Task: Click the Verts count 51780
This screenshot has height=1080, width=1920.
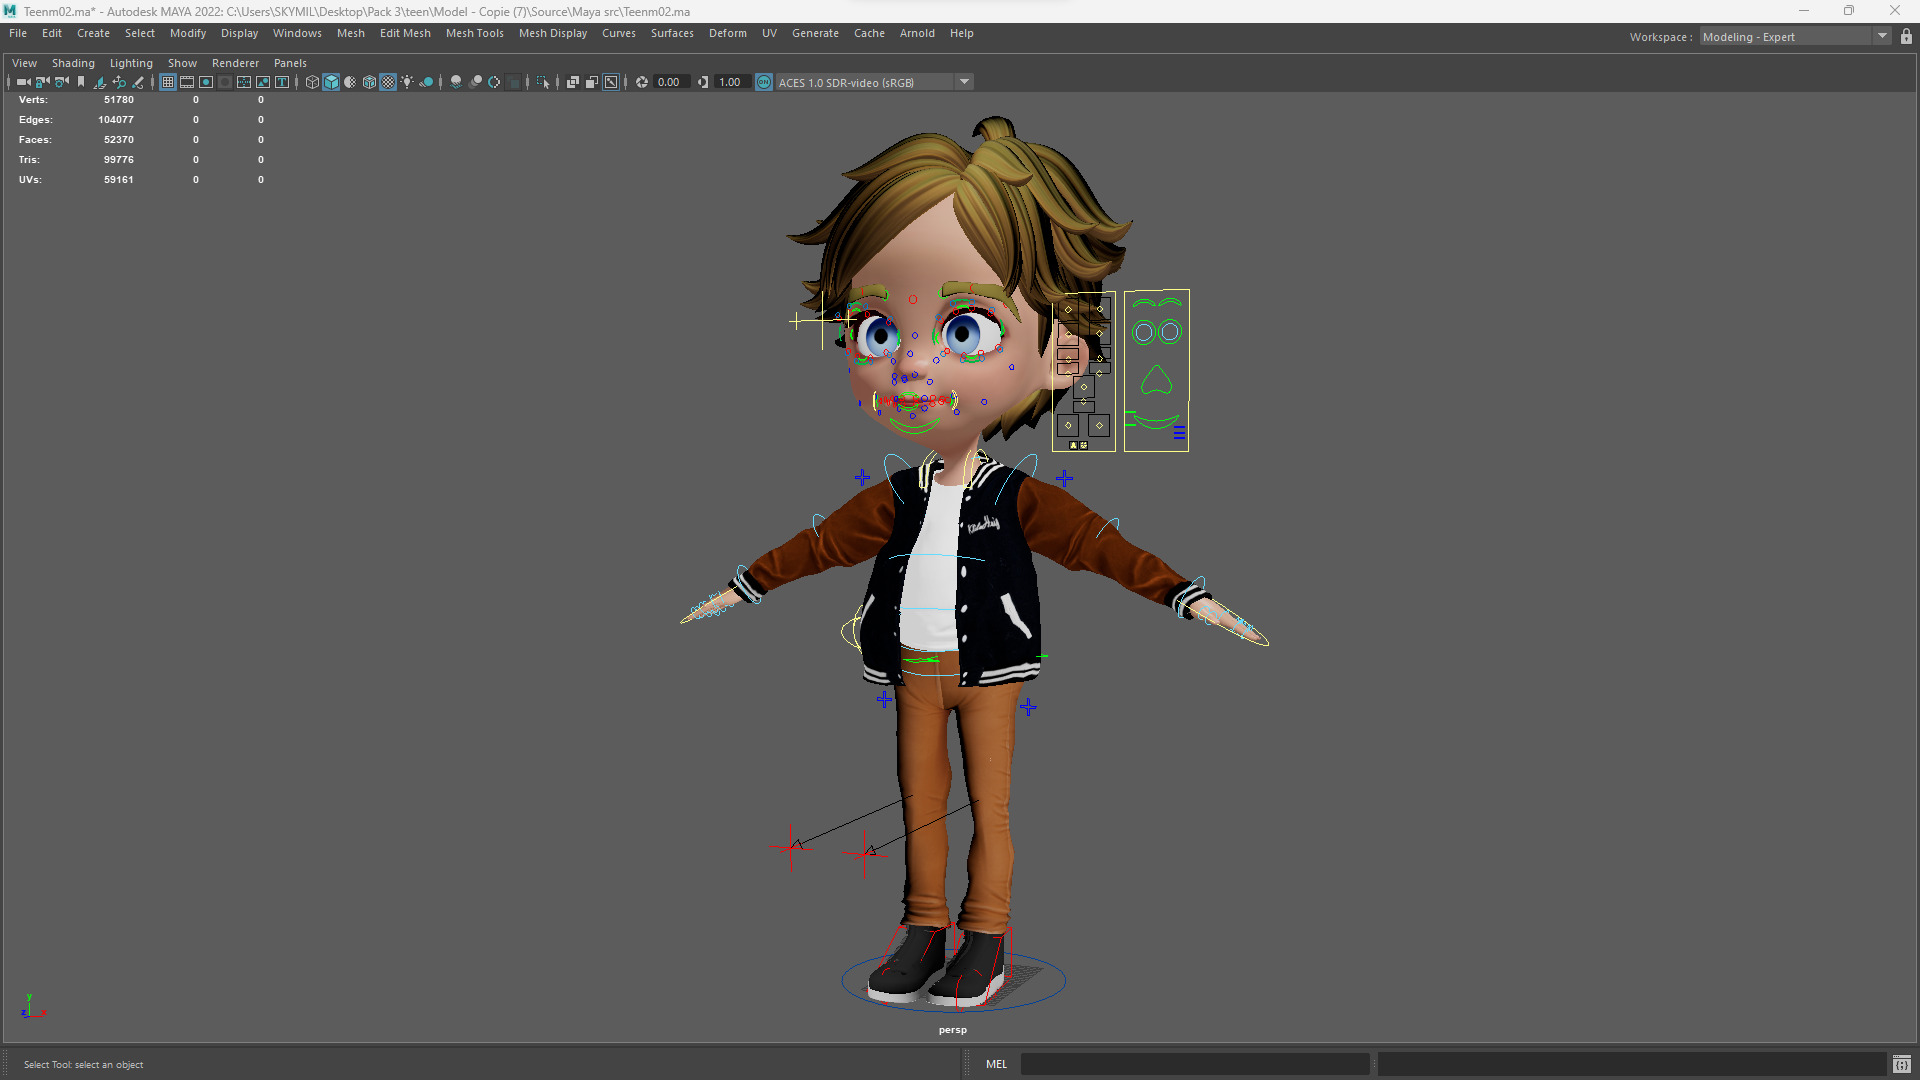Action: [x=119, y=100]
